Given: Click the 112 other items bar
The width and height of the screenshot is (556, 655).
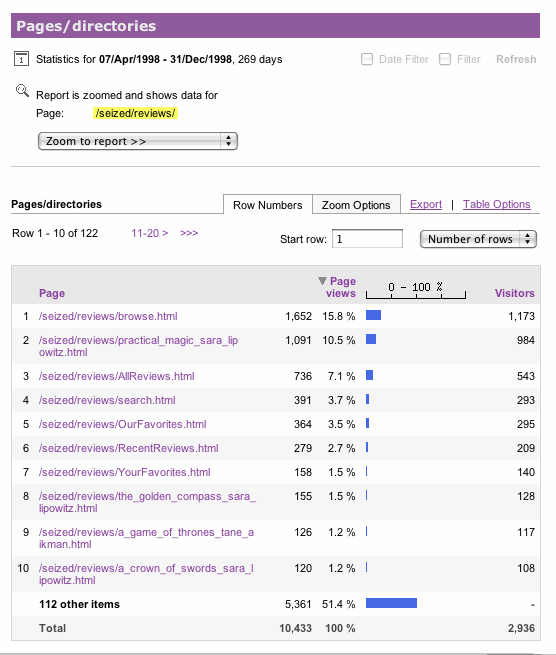Looking at the screenshot, I should click(391, 603).
